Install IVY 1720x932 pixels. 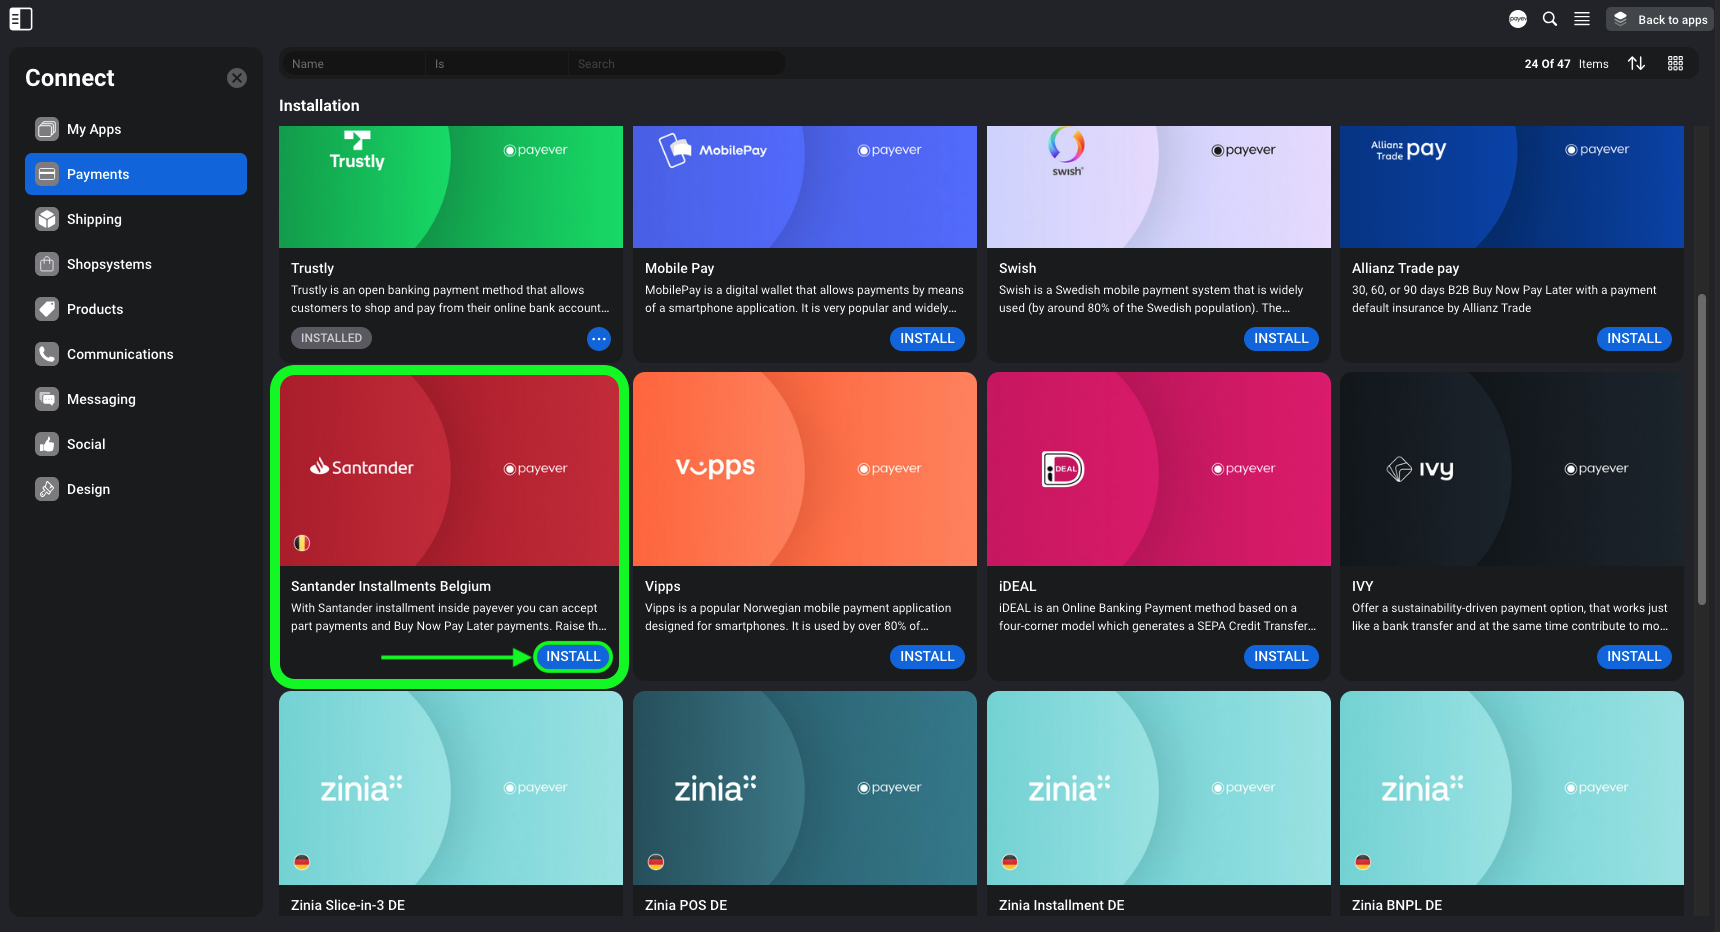coord(1634,657)
